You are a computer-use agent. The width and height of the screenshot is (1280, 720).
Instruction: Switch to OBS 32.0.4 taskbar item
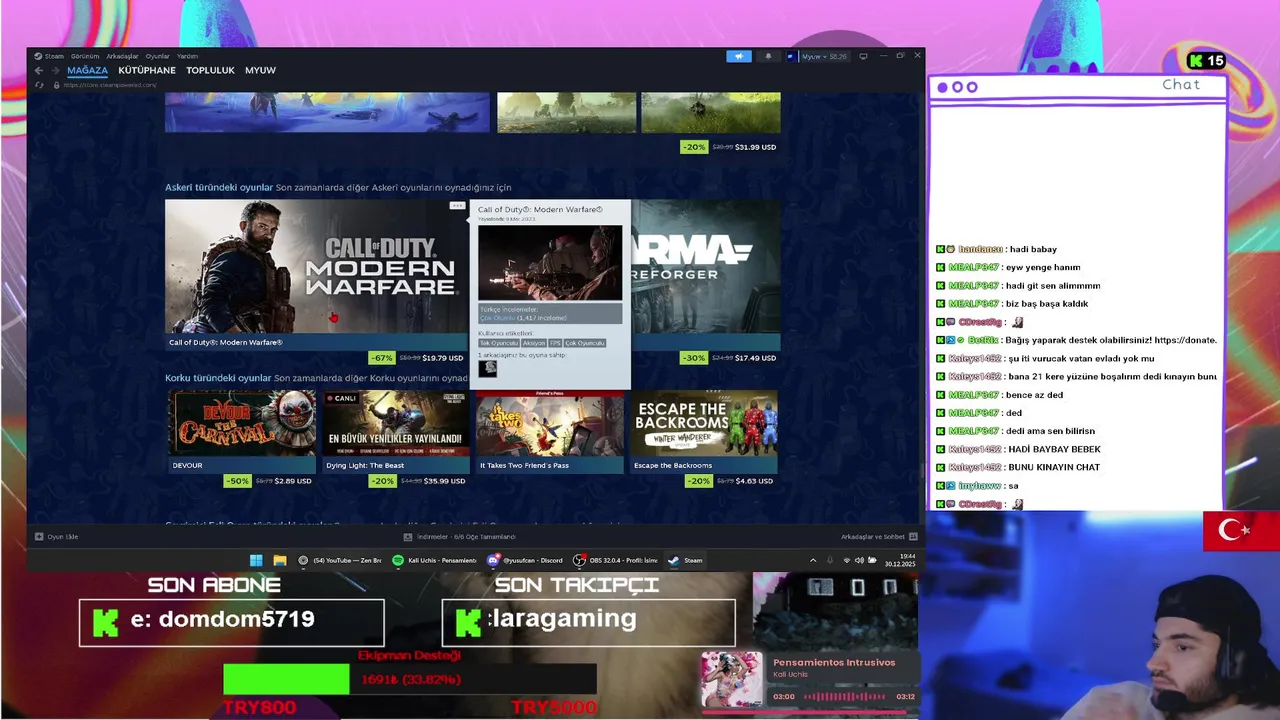(615, 560)
